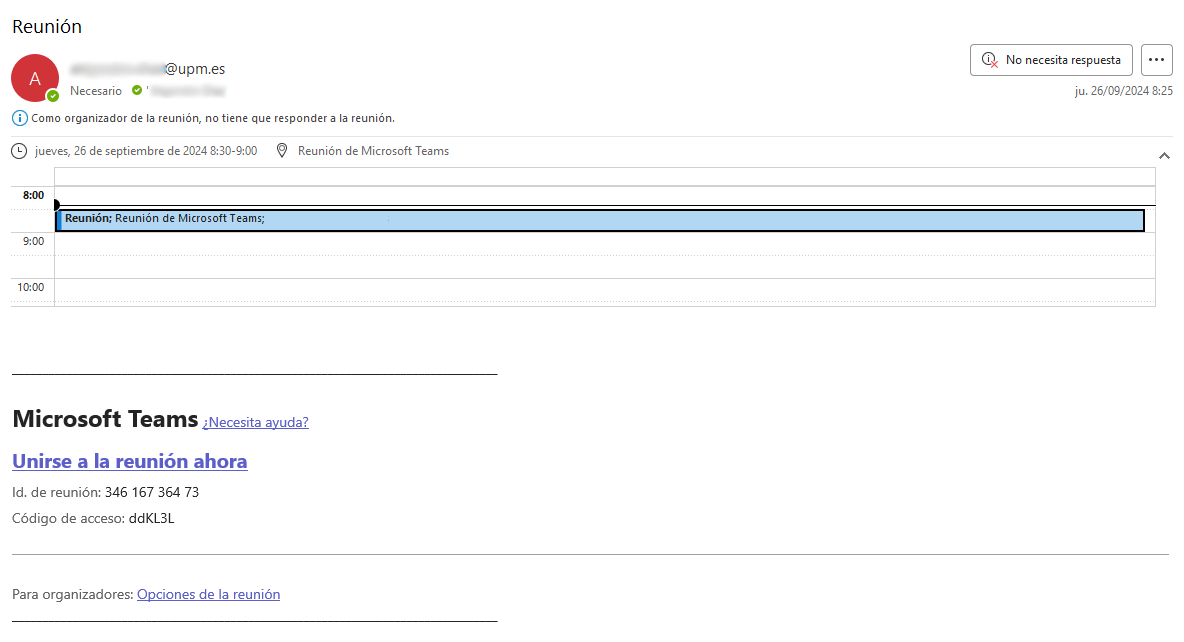1184x642 pixels.
Task: Select the Reunión event in the calendar preview
Action: tap(600, 220)
